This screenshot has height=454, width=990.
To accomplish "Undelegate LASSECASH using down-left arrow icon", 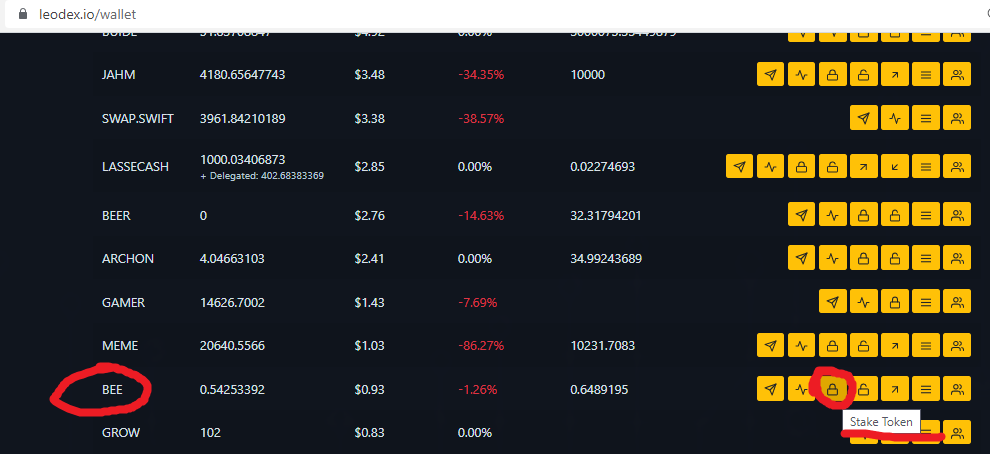I will pyautogui.click(x=894, y=167).
